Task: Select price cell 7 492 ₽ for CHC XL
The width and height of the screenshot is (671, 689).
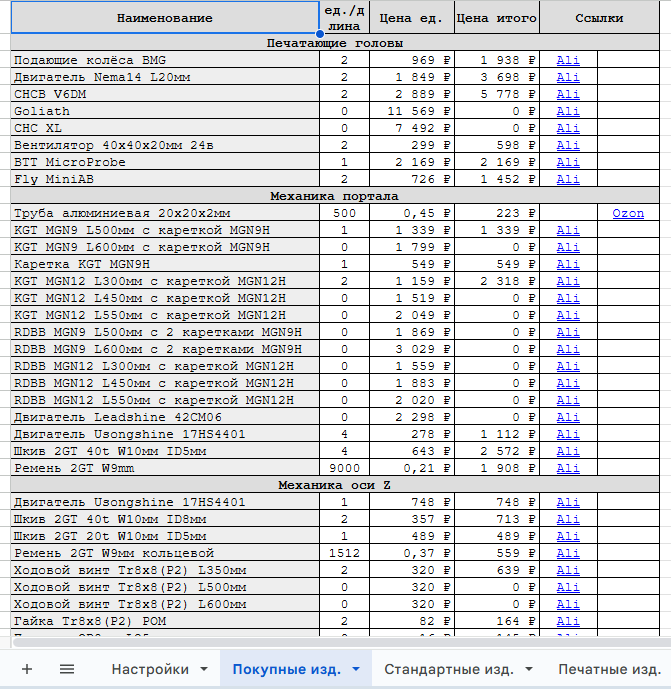Action: coord(411,128)
